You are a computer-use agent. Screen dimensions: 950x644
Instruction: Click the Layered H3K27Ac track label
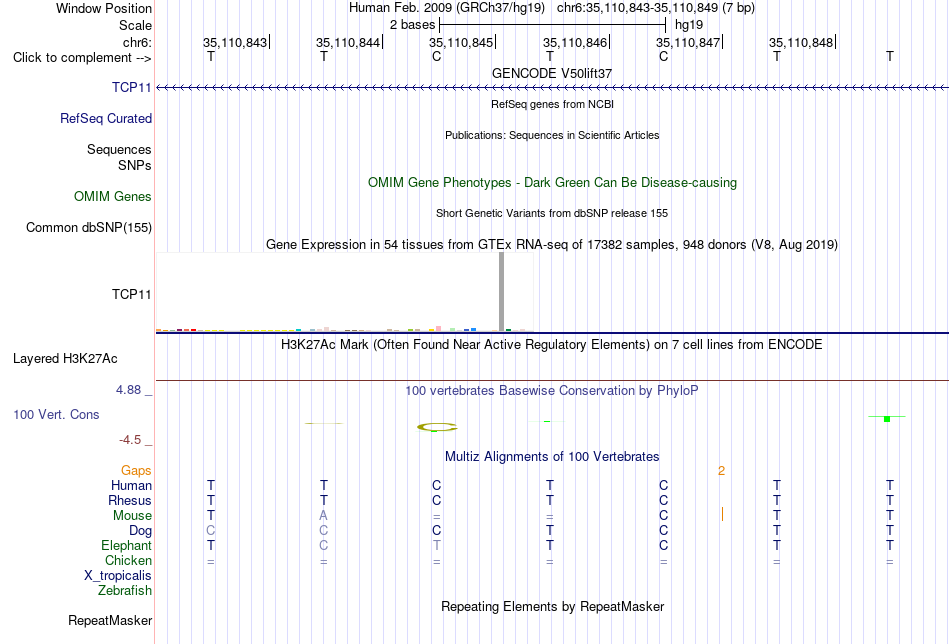point(65,358)
